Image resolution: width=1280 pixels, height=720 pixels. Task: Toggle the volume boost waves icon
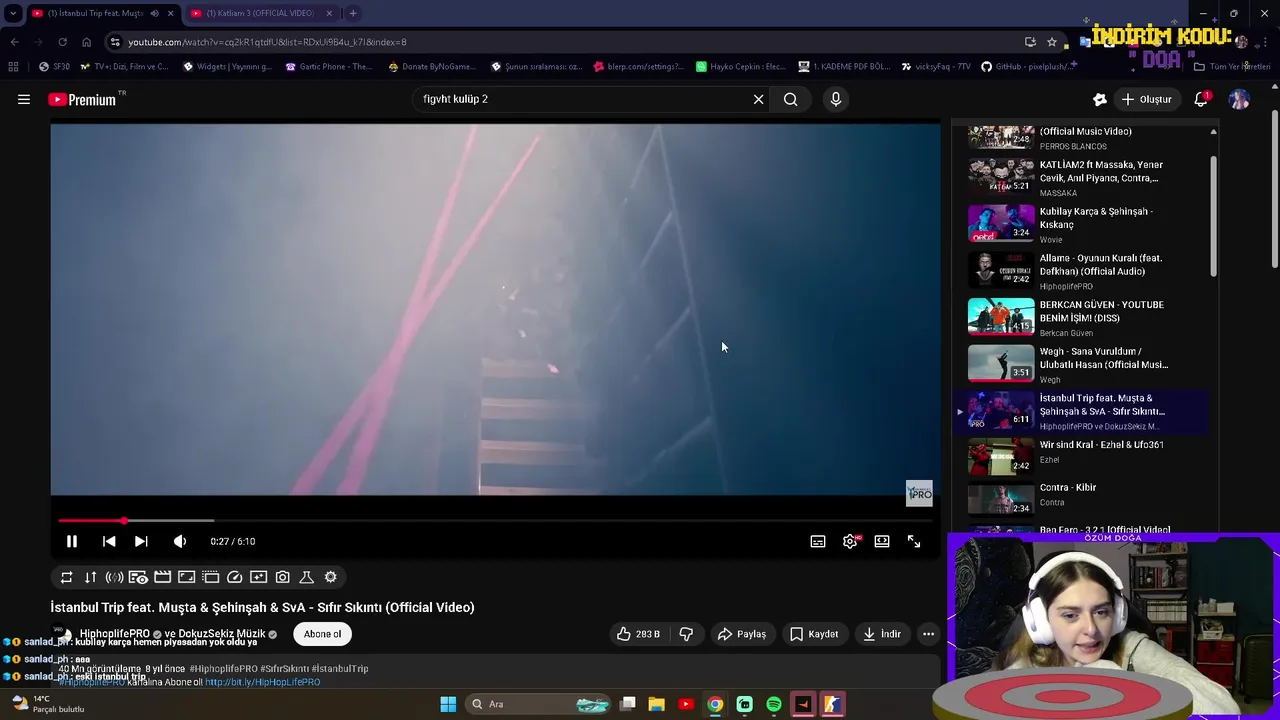(x=114, y=577)
